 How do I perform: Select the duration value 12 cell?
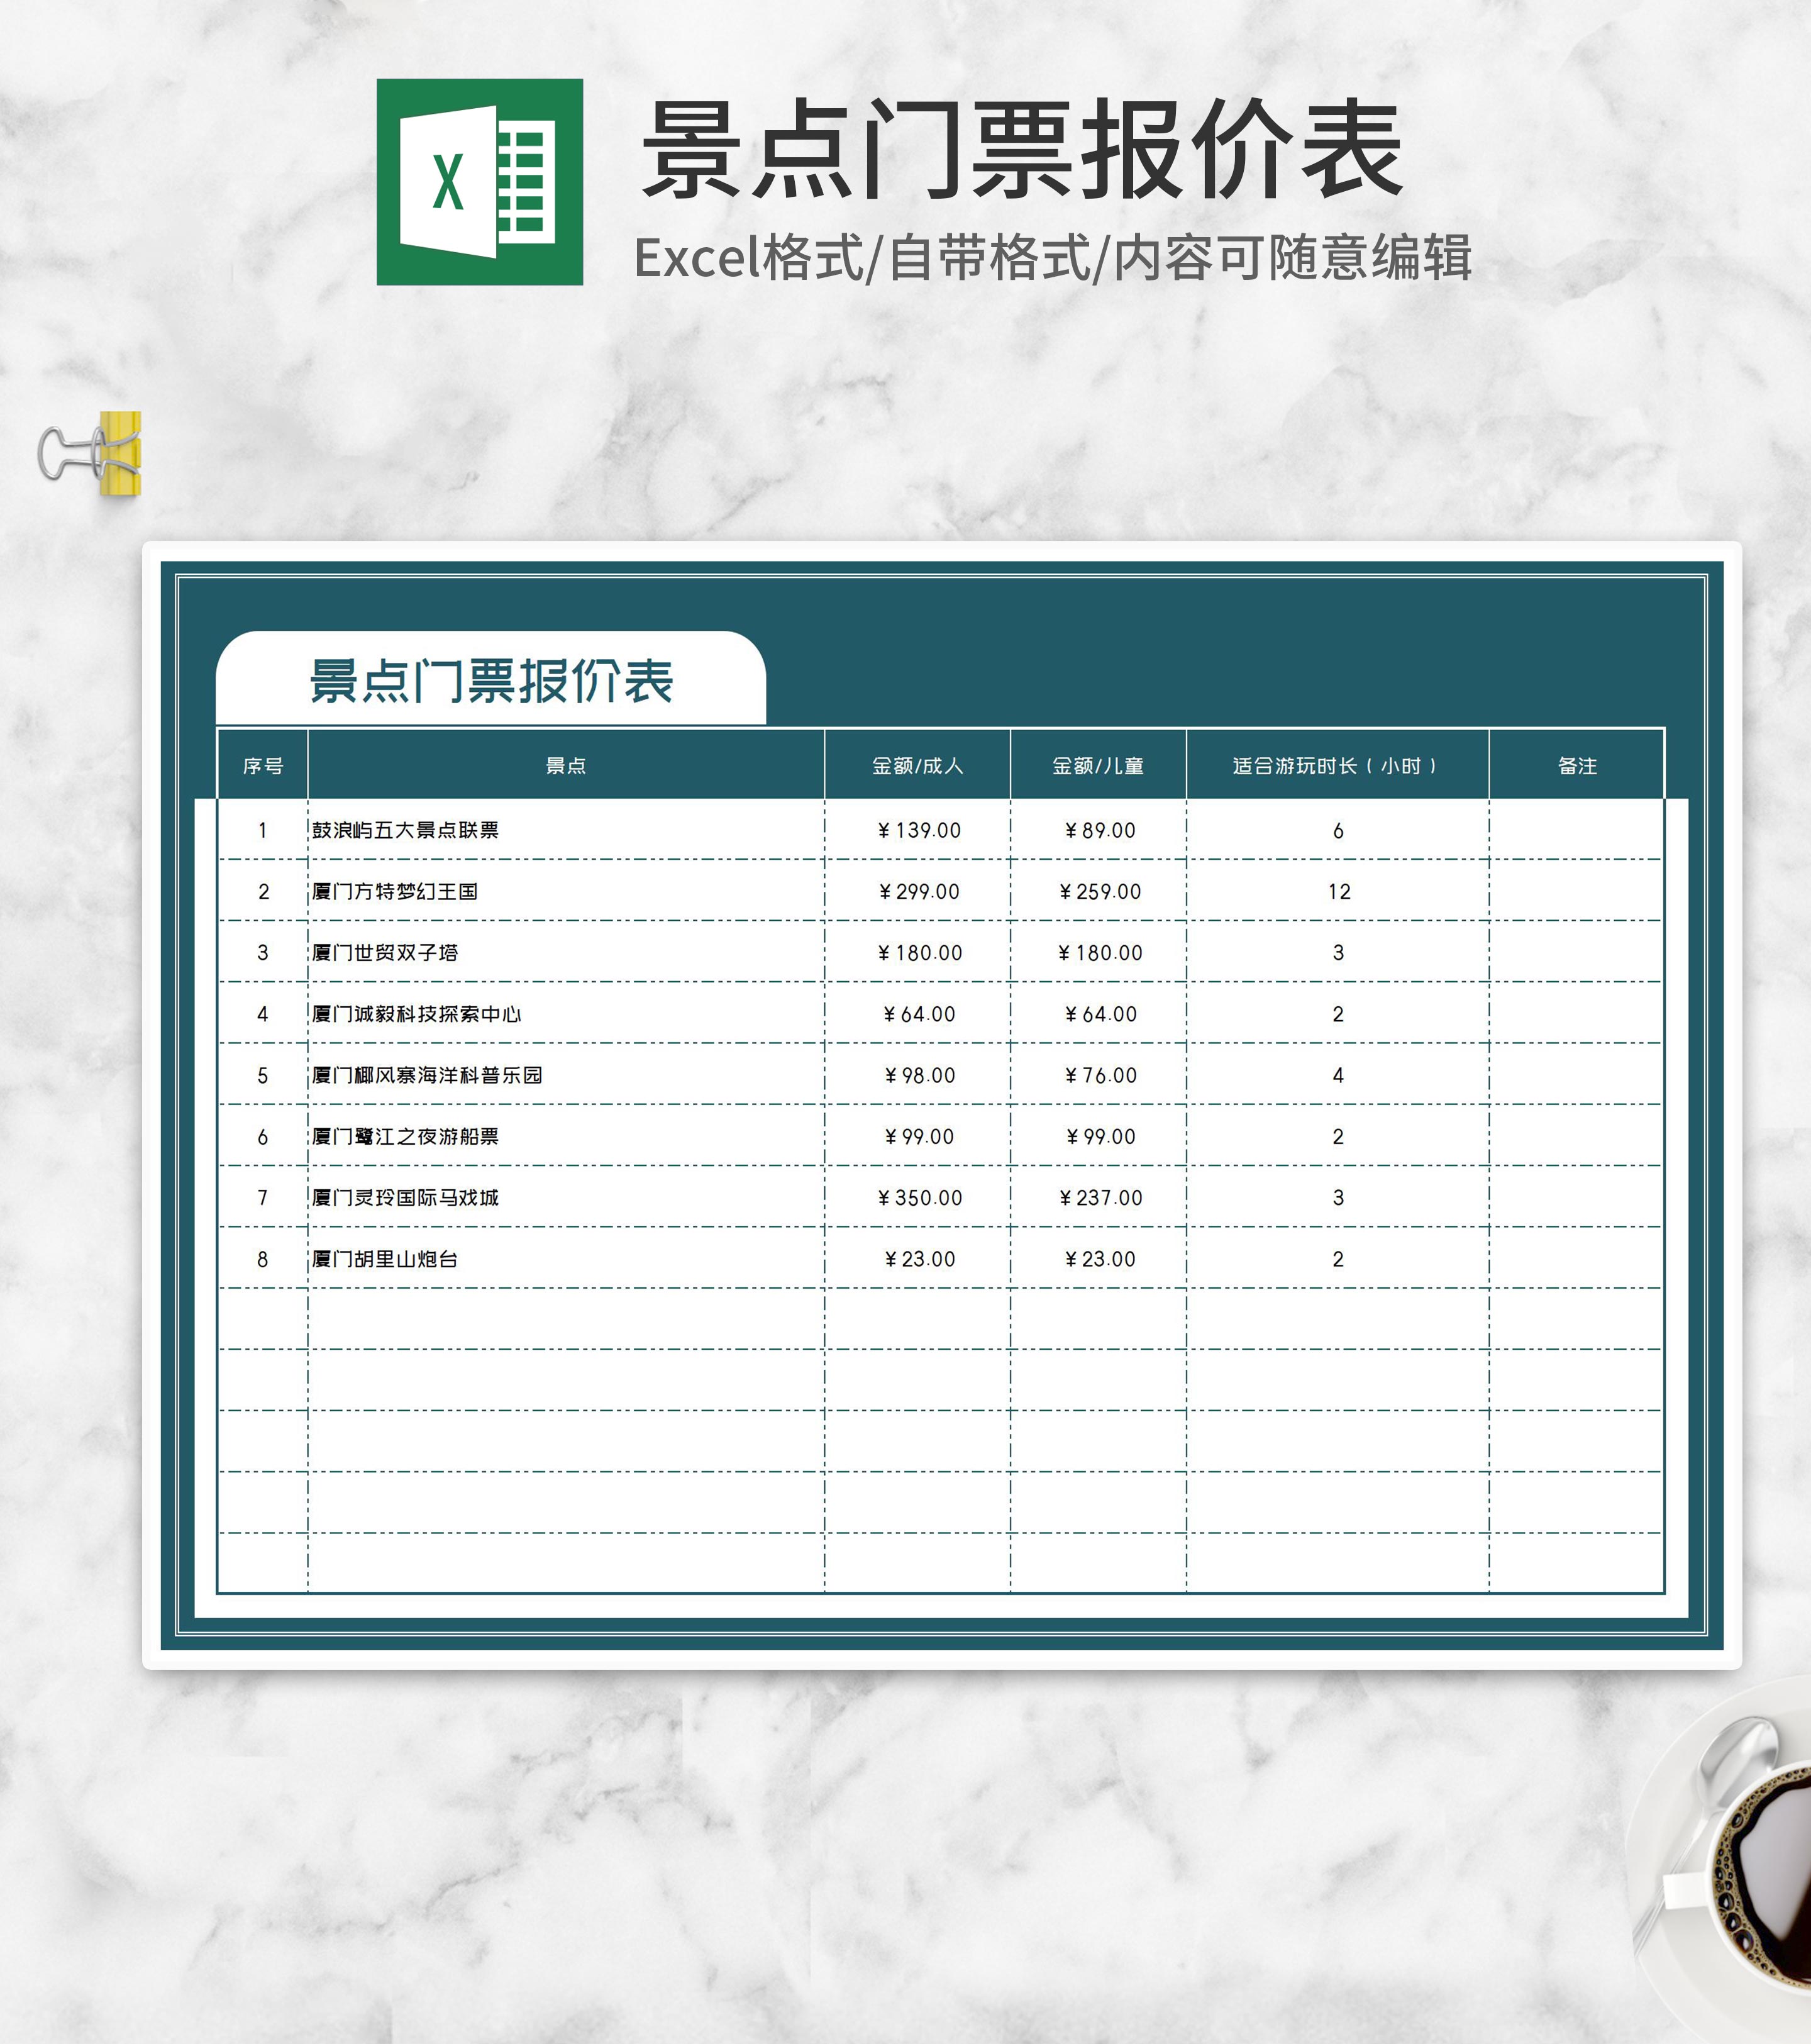pos(1334,891)
